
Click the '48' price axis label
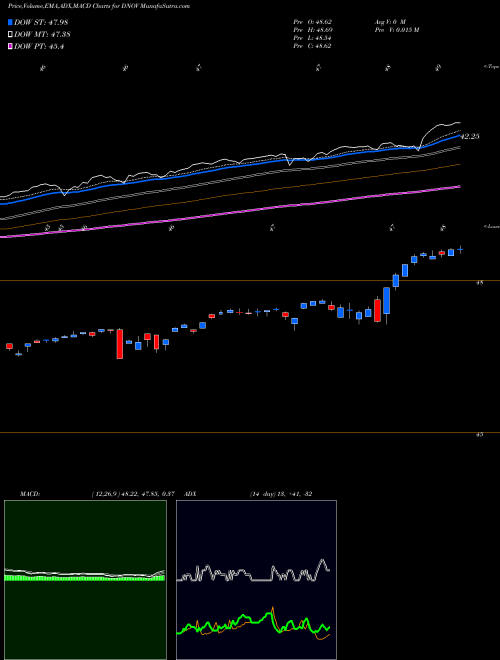pyautogui.click(x=479, y=283)
